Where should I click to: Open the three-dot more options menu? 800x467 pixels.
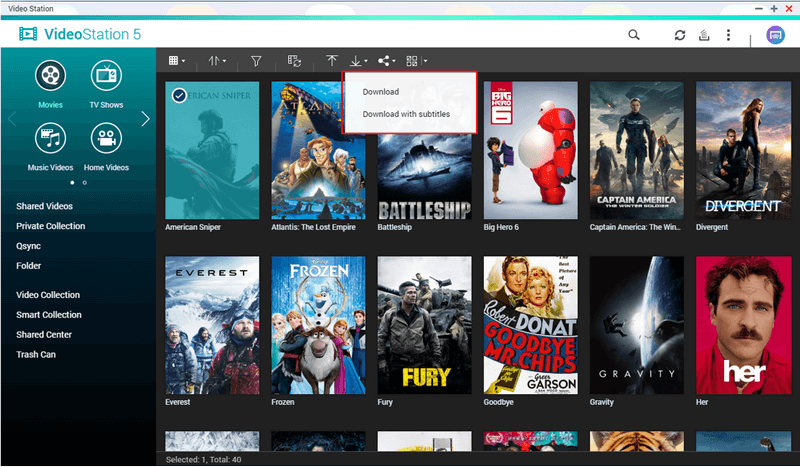(728, 35)
